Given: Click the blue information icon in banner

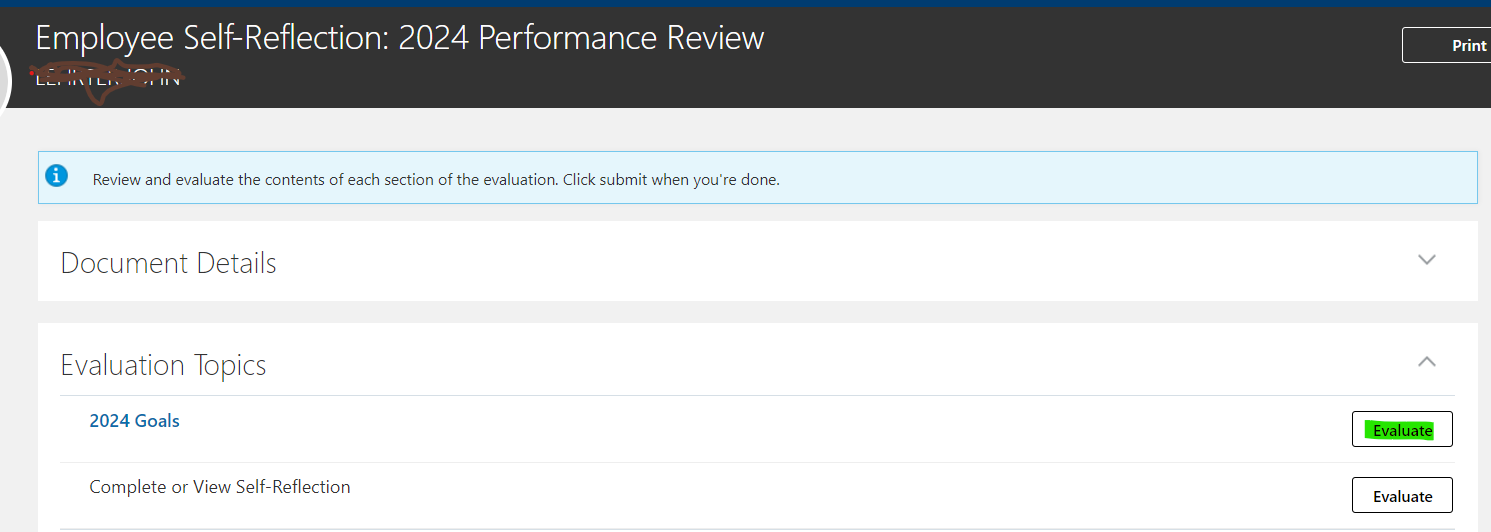Looking at the screenshot, I should (57, 177).
